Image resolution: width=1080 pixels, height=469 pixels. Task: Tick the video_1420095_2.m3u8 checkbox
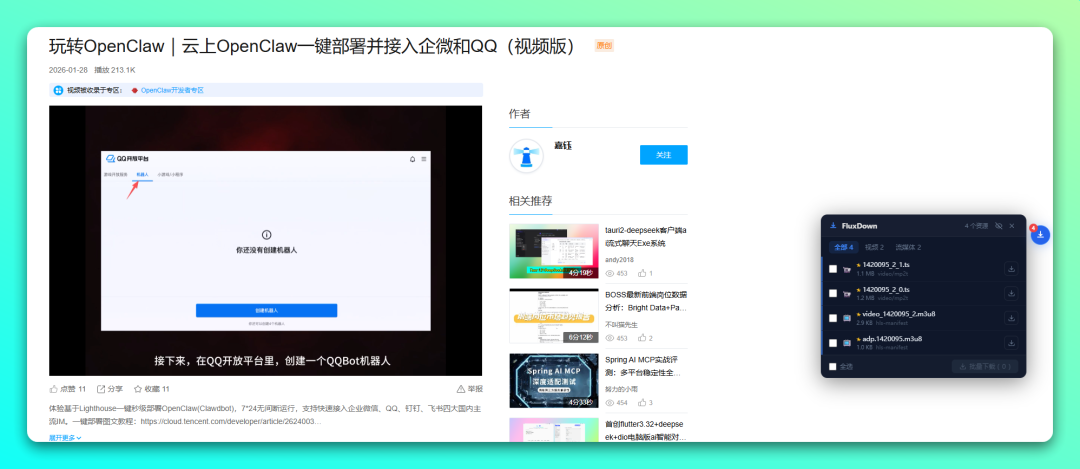tap(833, 318)
